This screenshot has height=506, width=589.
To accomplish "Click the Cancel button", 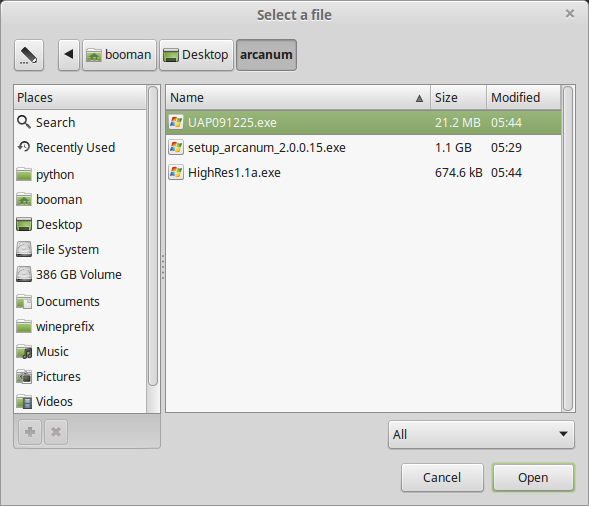I will [x=442, y=477].
